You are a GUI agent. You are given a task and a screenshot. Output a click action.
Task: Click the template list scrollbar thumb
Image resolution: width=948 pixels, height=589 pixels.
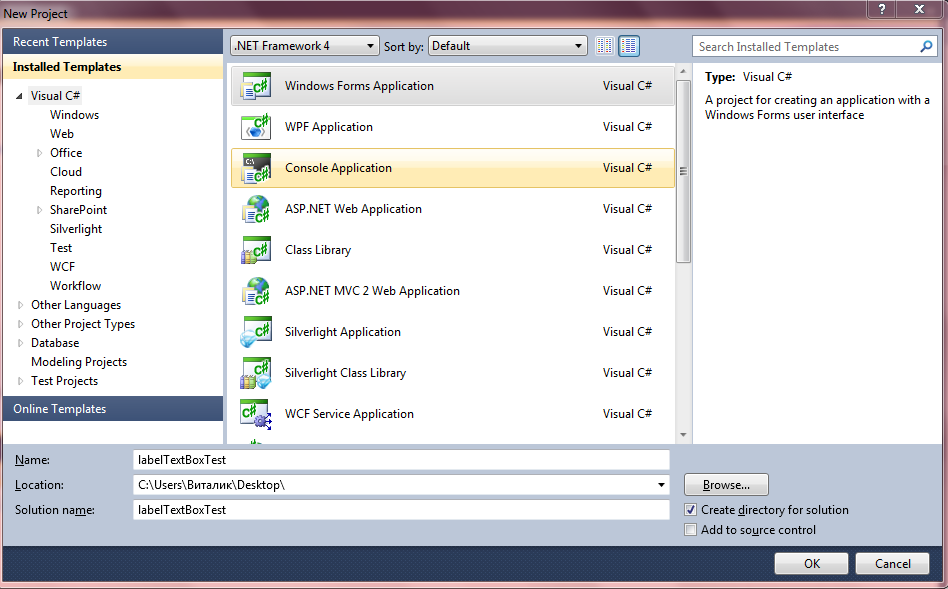[683, 171]
